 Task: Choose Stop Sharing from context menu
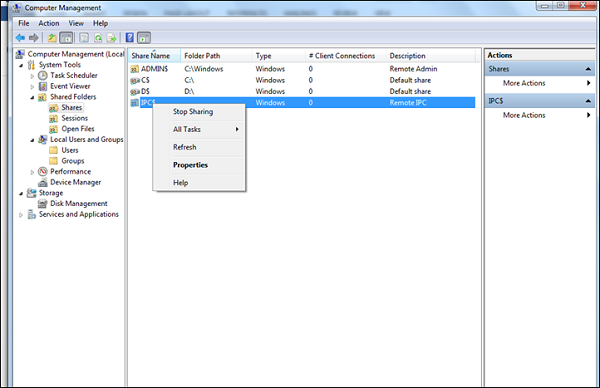tap(199, 112)
